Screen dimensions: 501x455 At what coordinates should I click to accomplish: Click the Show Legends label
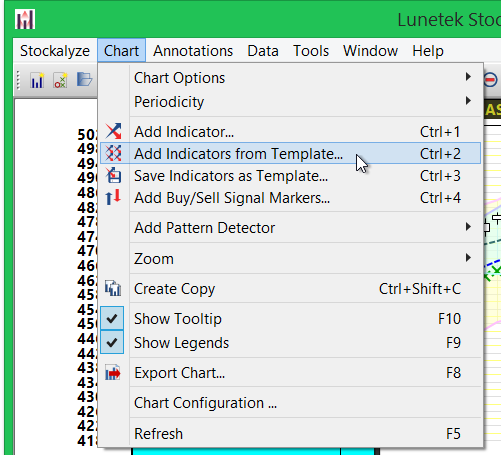[x=181, y=343]
